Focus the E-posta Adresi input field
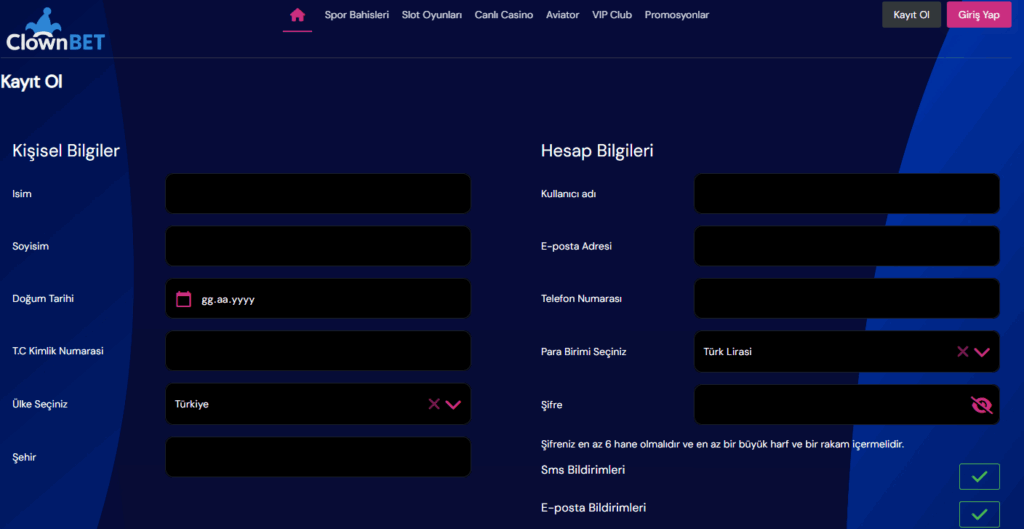 846,246
